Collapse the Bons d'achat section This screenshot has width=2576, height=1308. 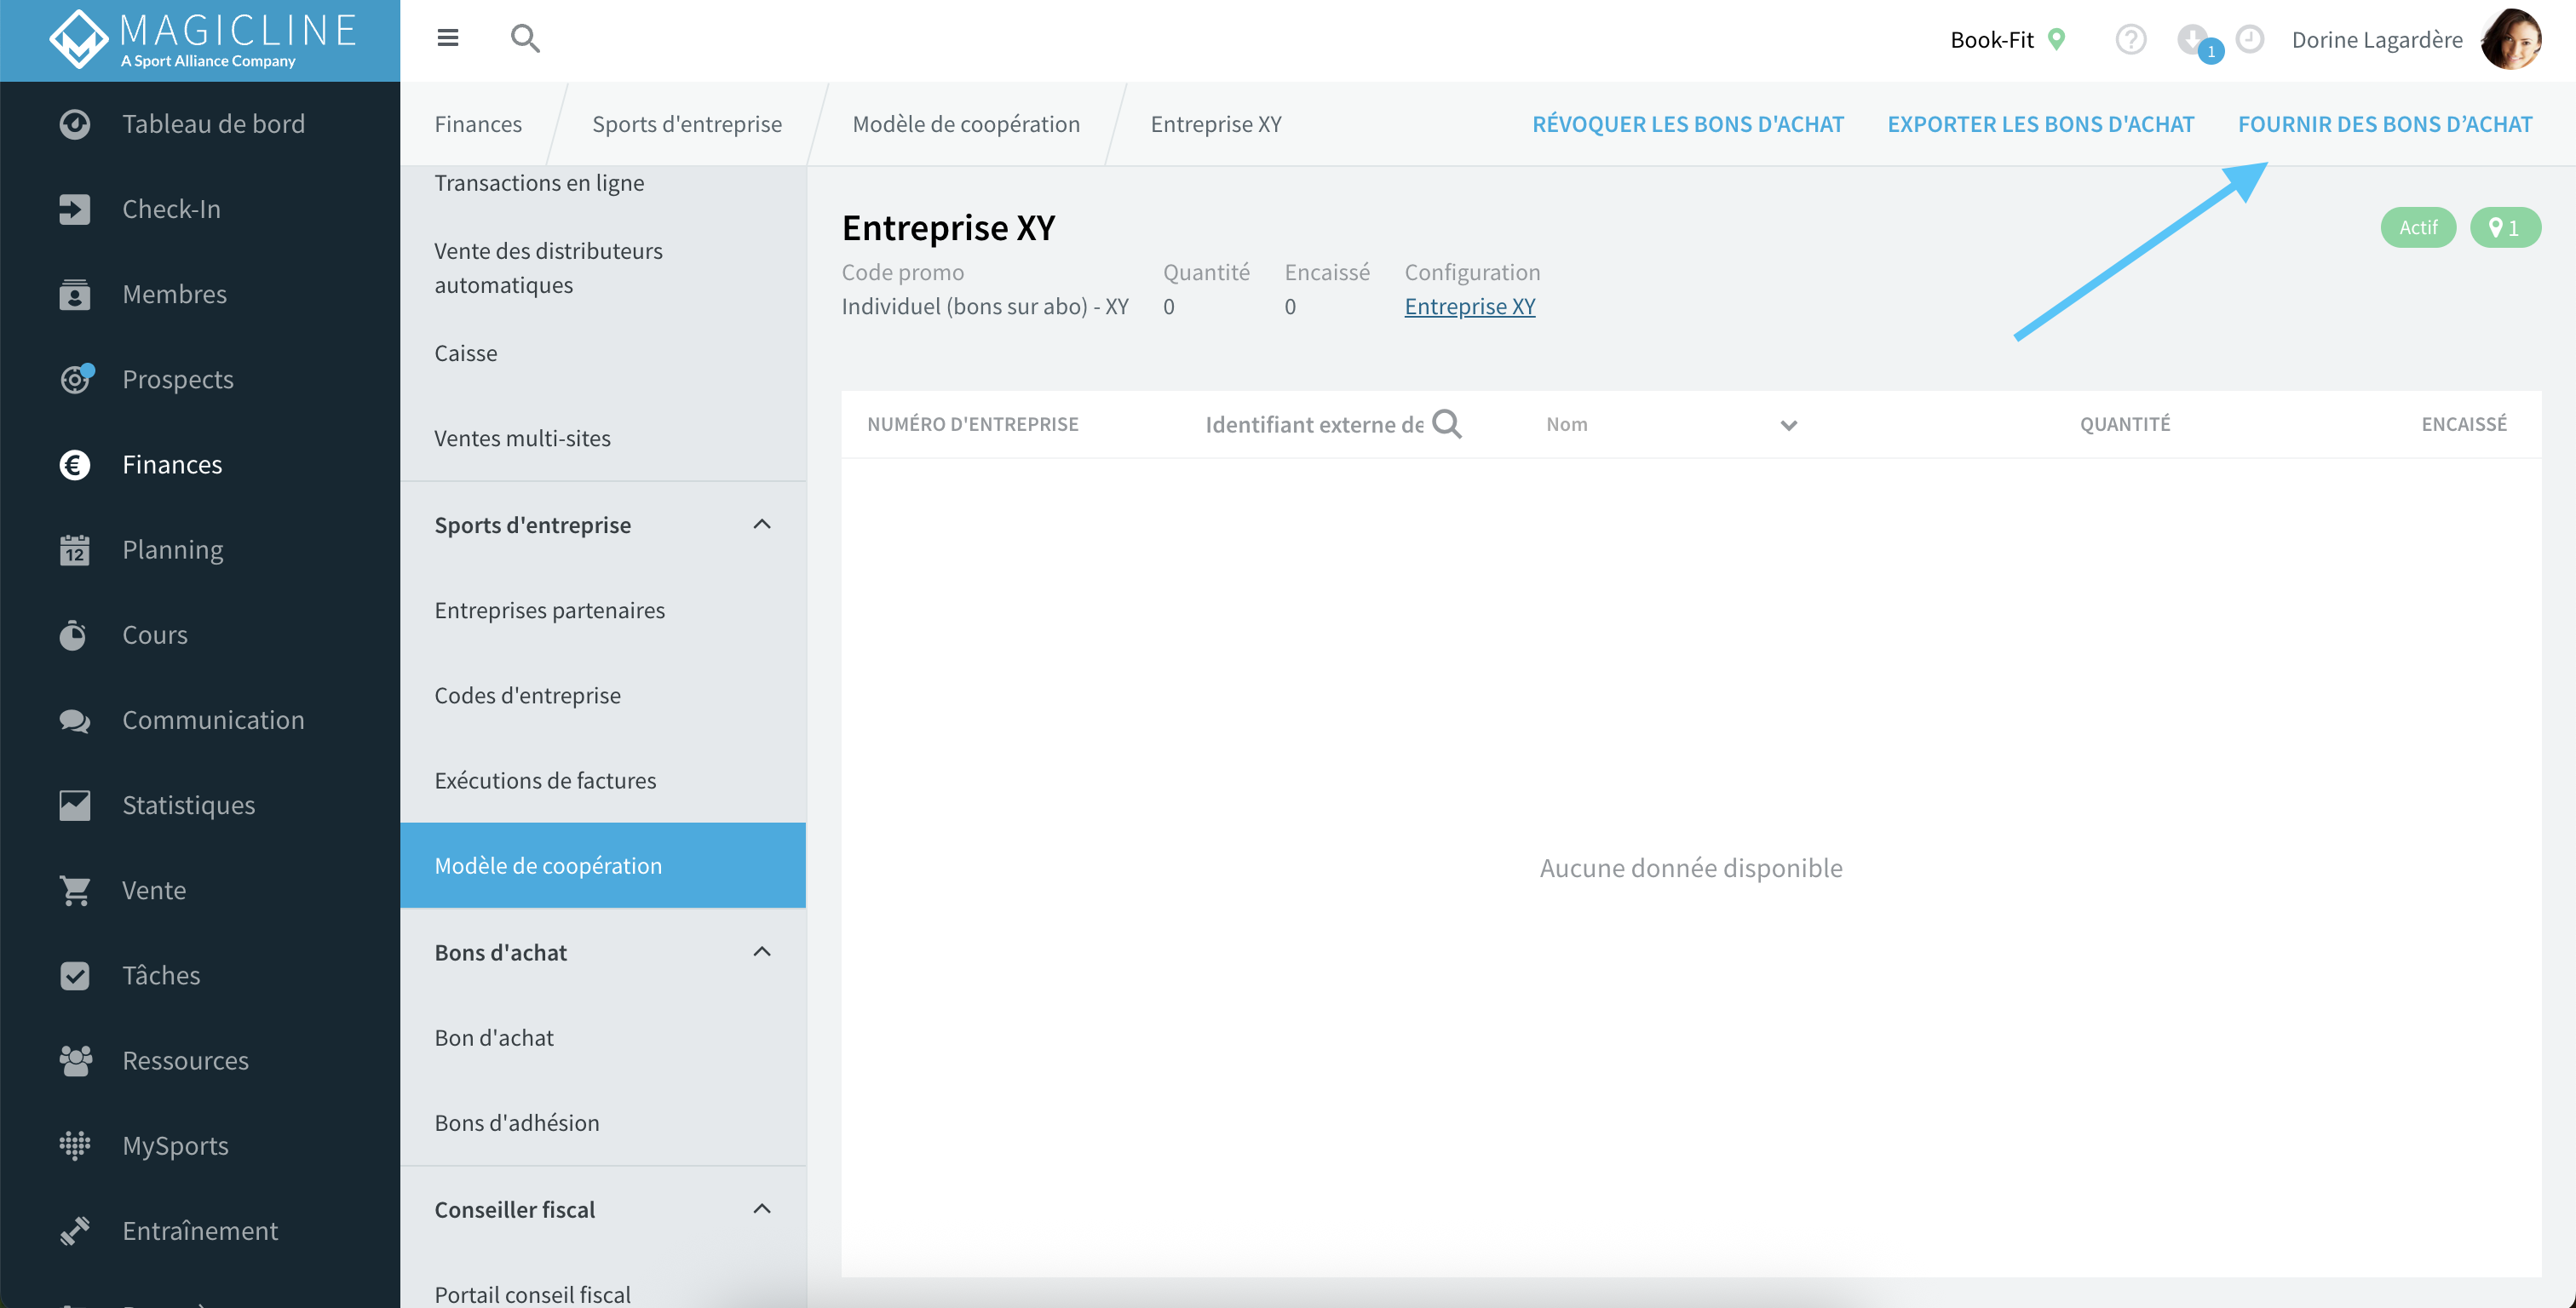(762, 952)
